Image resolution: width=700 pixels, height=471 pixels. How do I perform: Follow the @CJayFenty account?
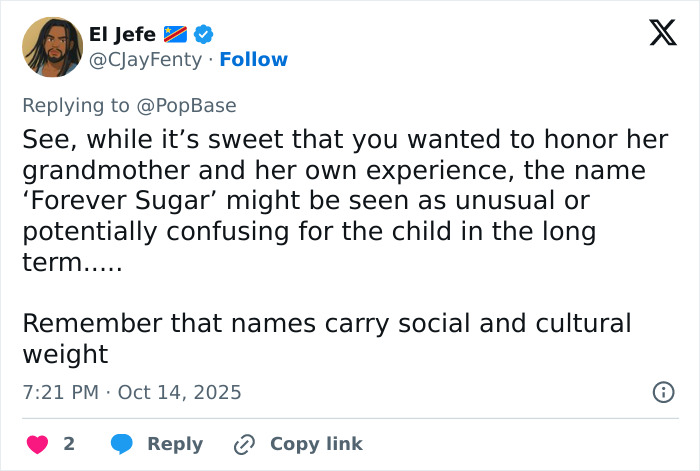253,60
